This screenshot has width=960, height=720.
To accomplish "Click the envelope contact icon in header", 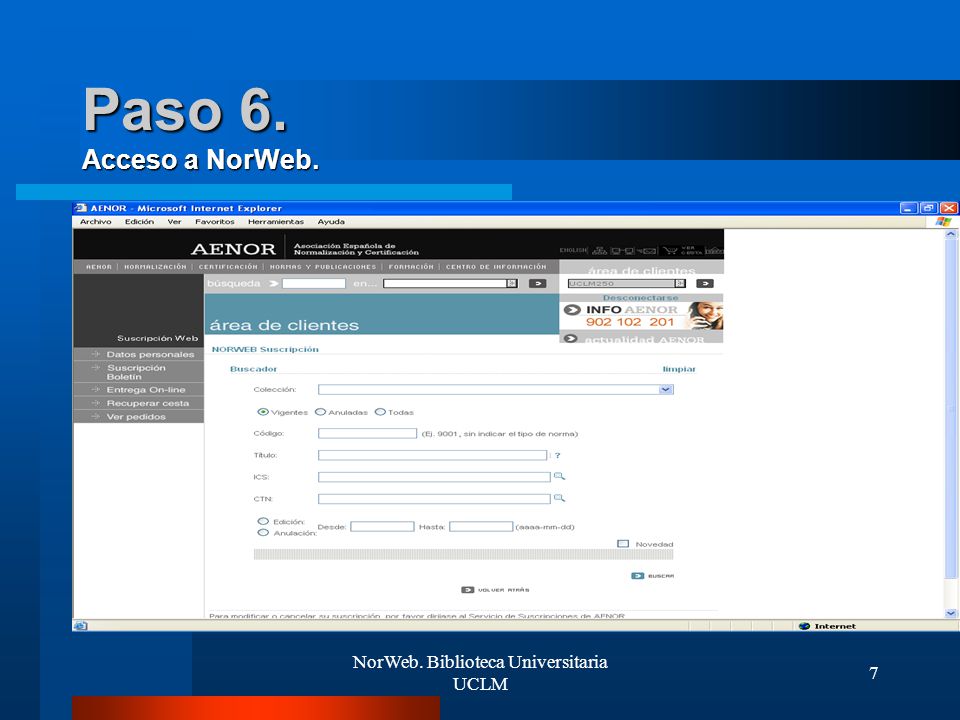I will point(647,250).
